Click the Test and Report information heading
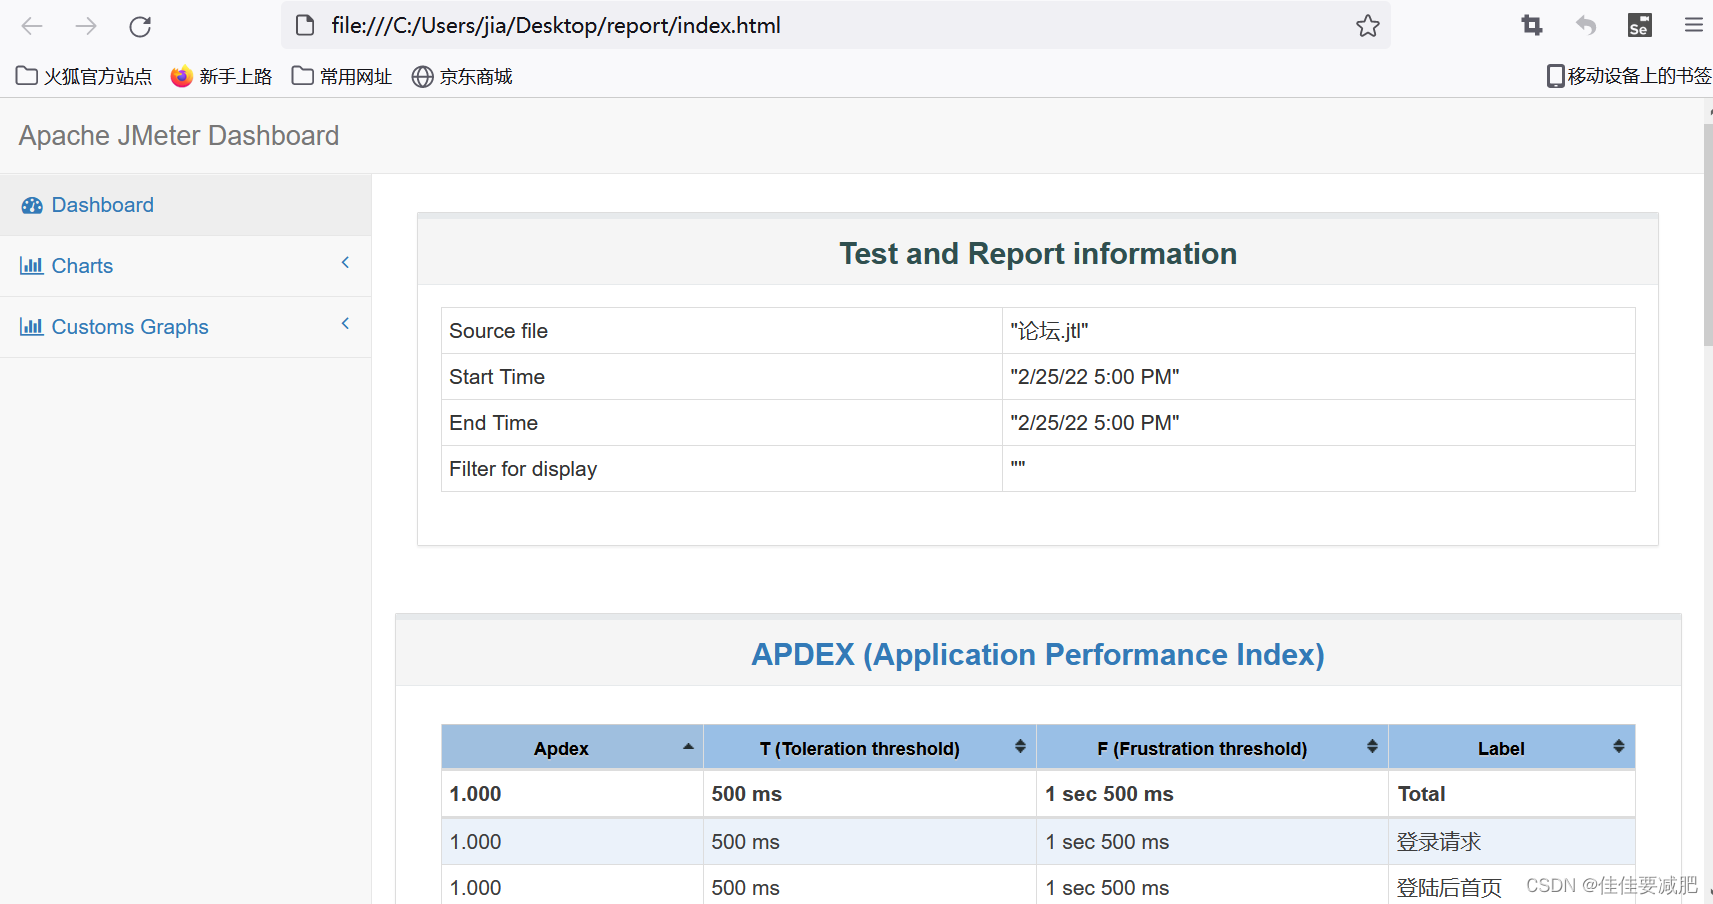The height and width of the screenshot is (904, 1713). tap(1038, 254)
